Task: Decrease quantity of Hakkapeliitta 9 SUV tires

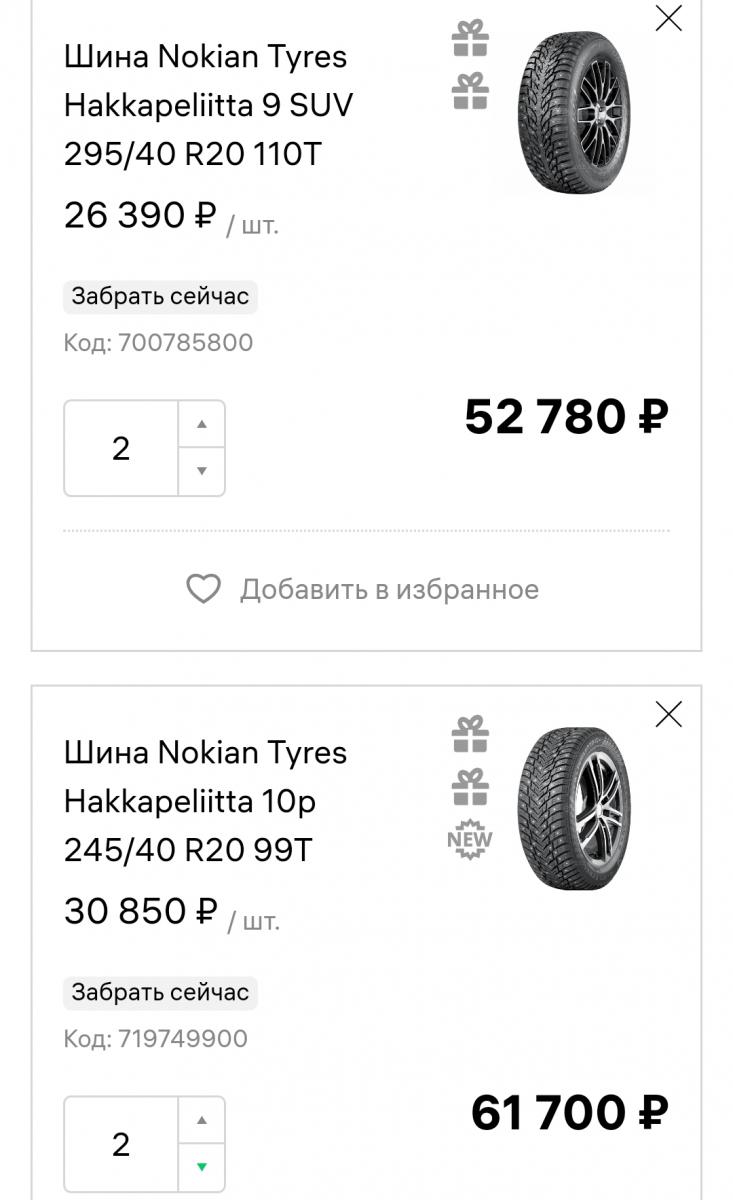Action: point(202,471)
